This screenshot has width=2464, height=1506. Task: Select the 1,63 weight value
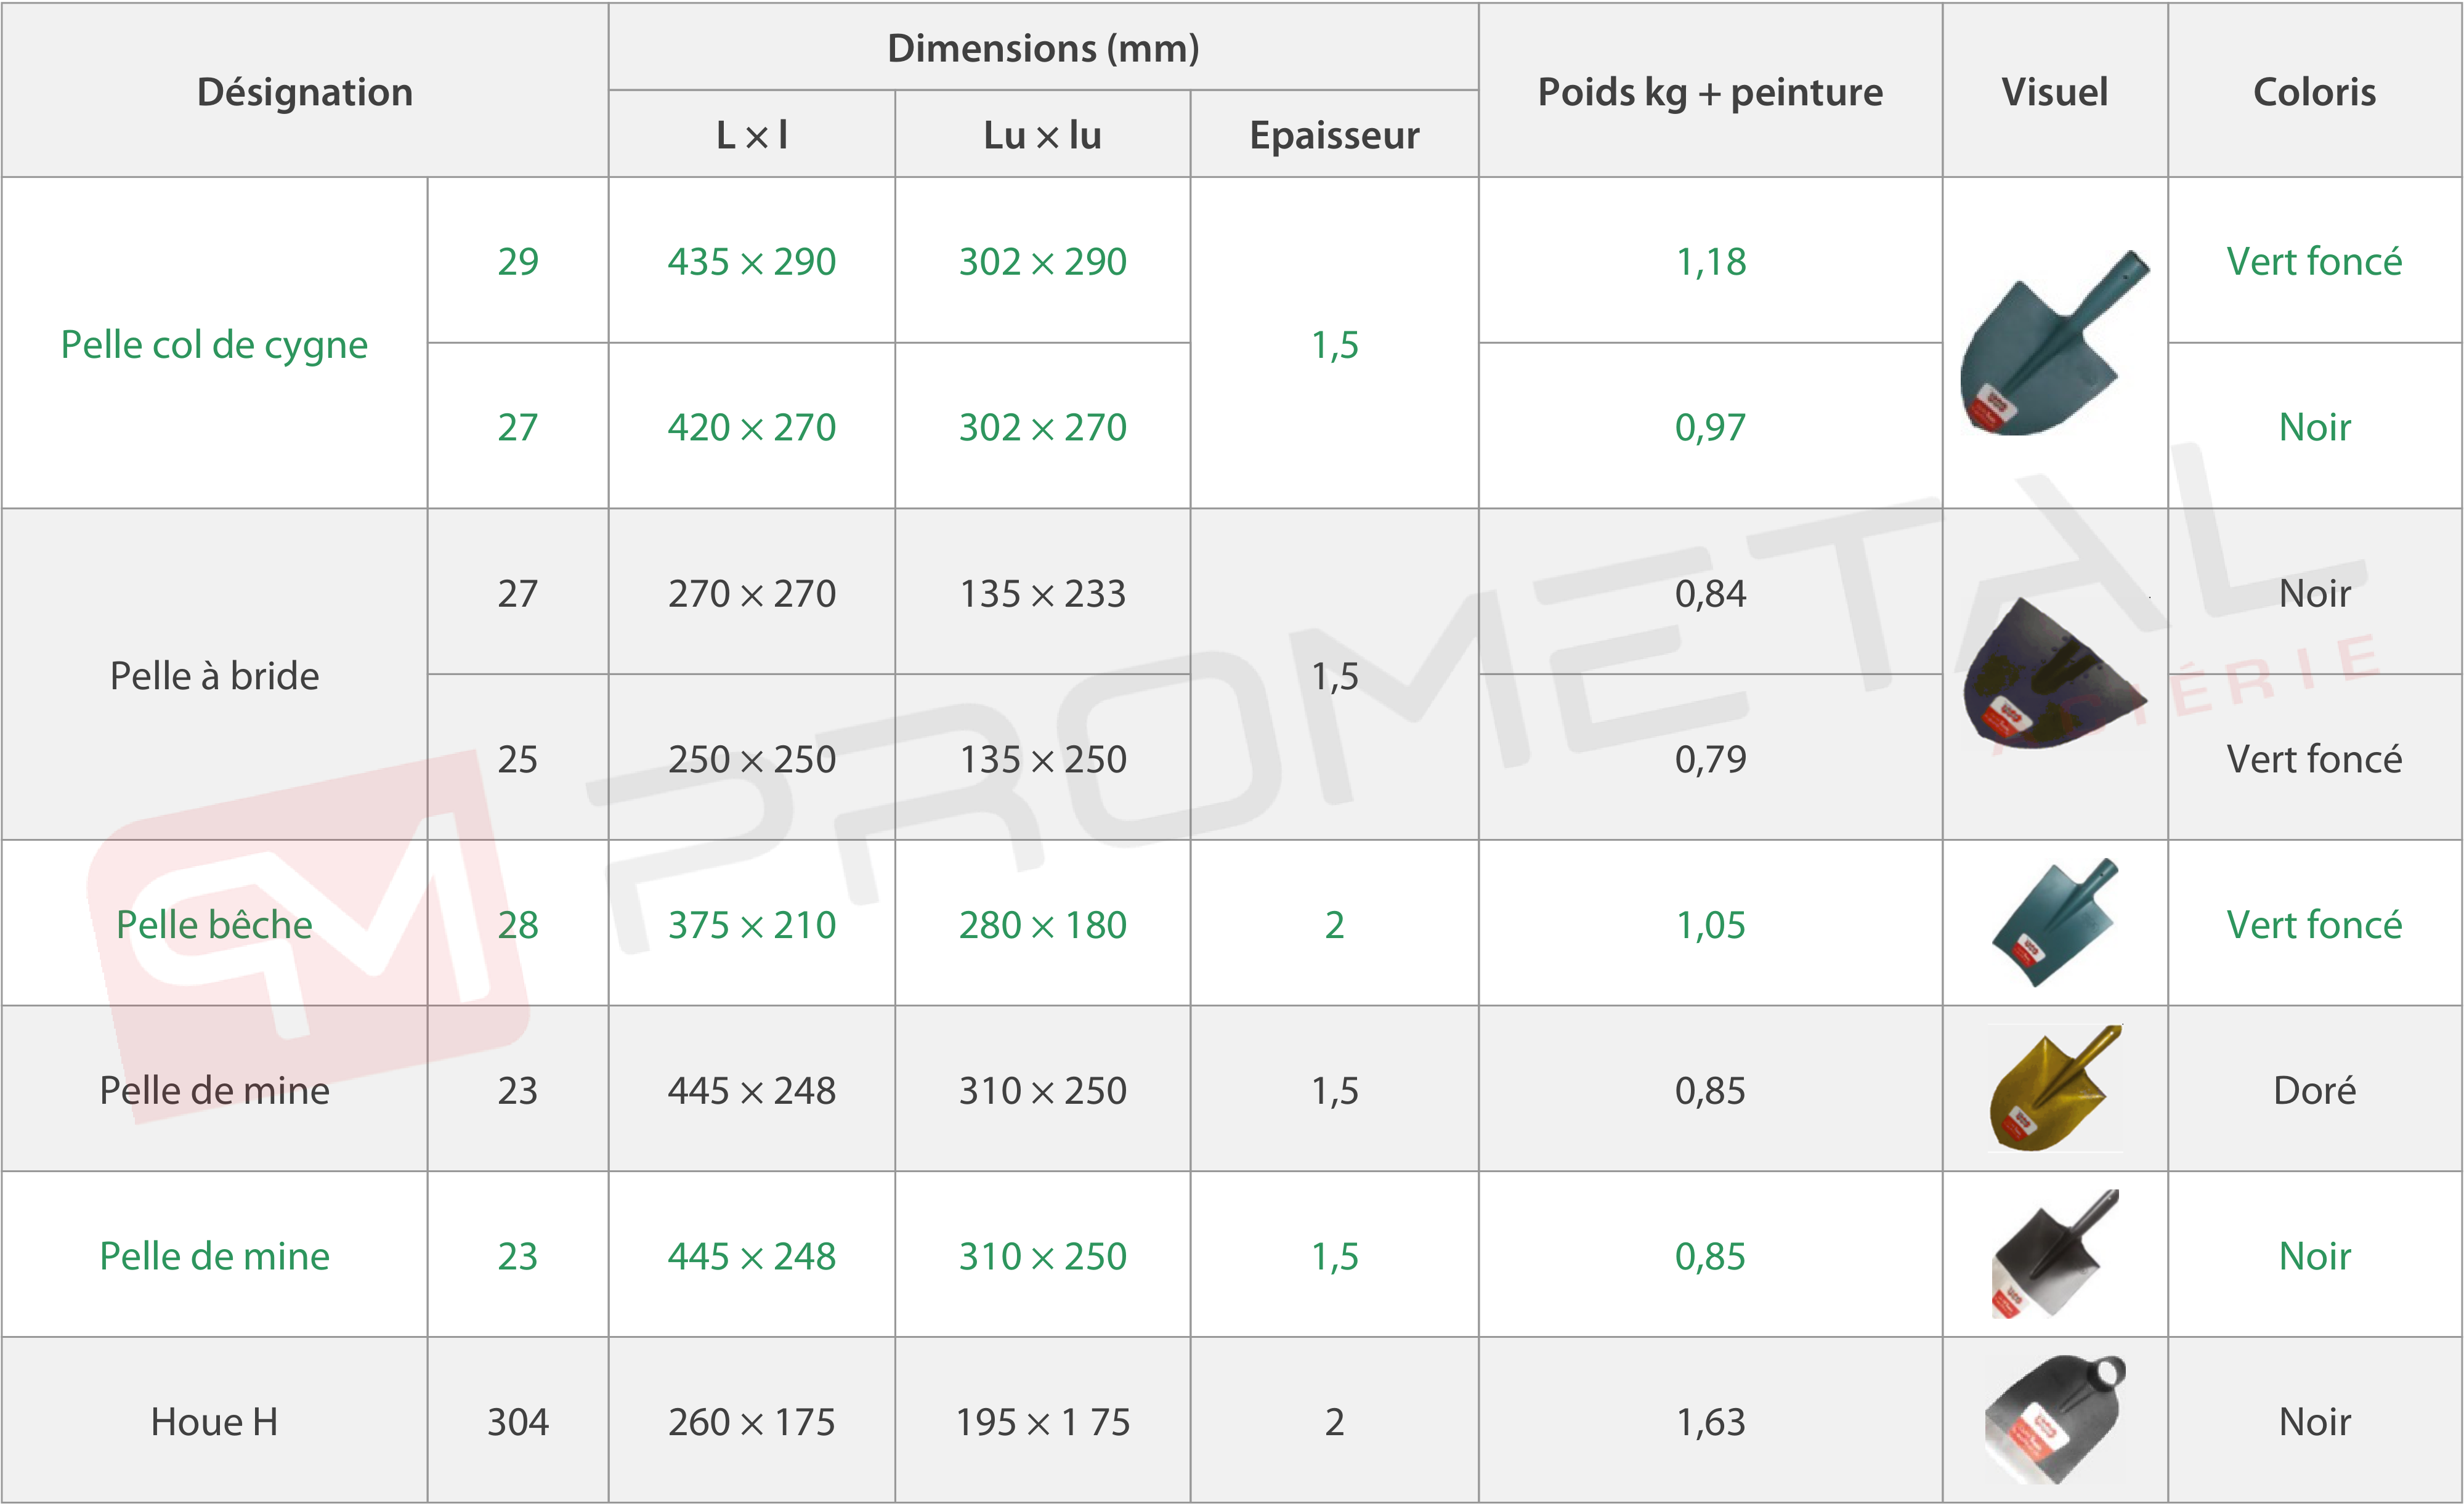point(1710,1421)
